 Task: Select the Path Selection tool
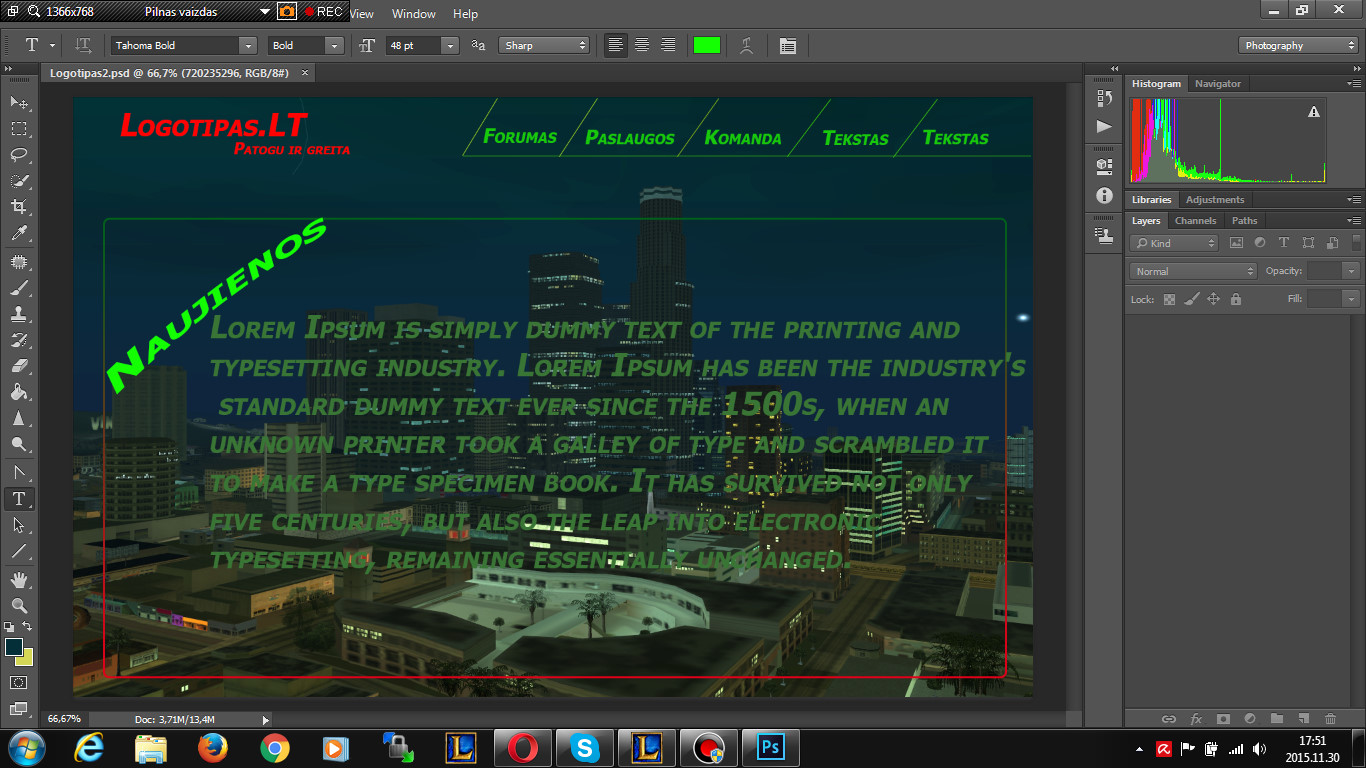pos(19,524)
